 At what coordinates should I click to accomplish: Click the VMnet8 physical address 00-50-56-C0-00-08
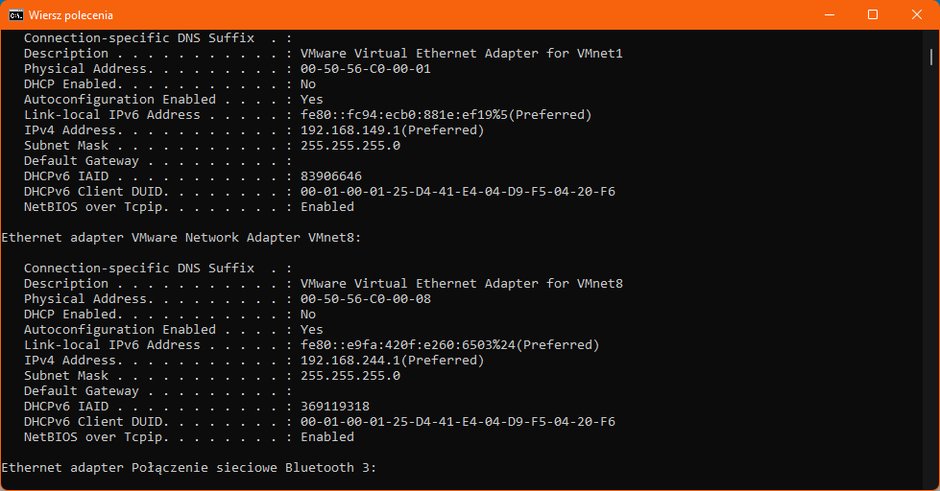[365, 299]
